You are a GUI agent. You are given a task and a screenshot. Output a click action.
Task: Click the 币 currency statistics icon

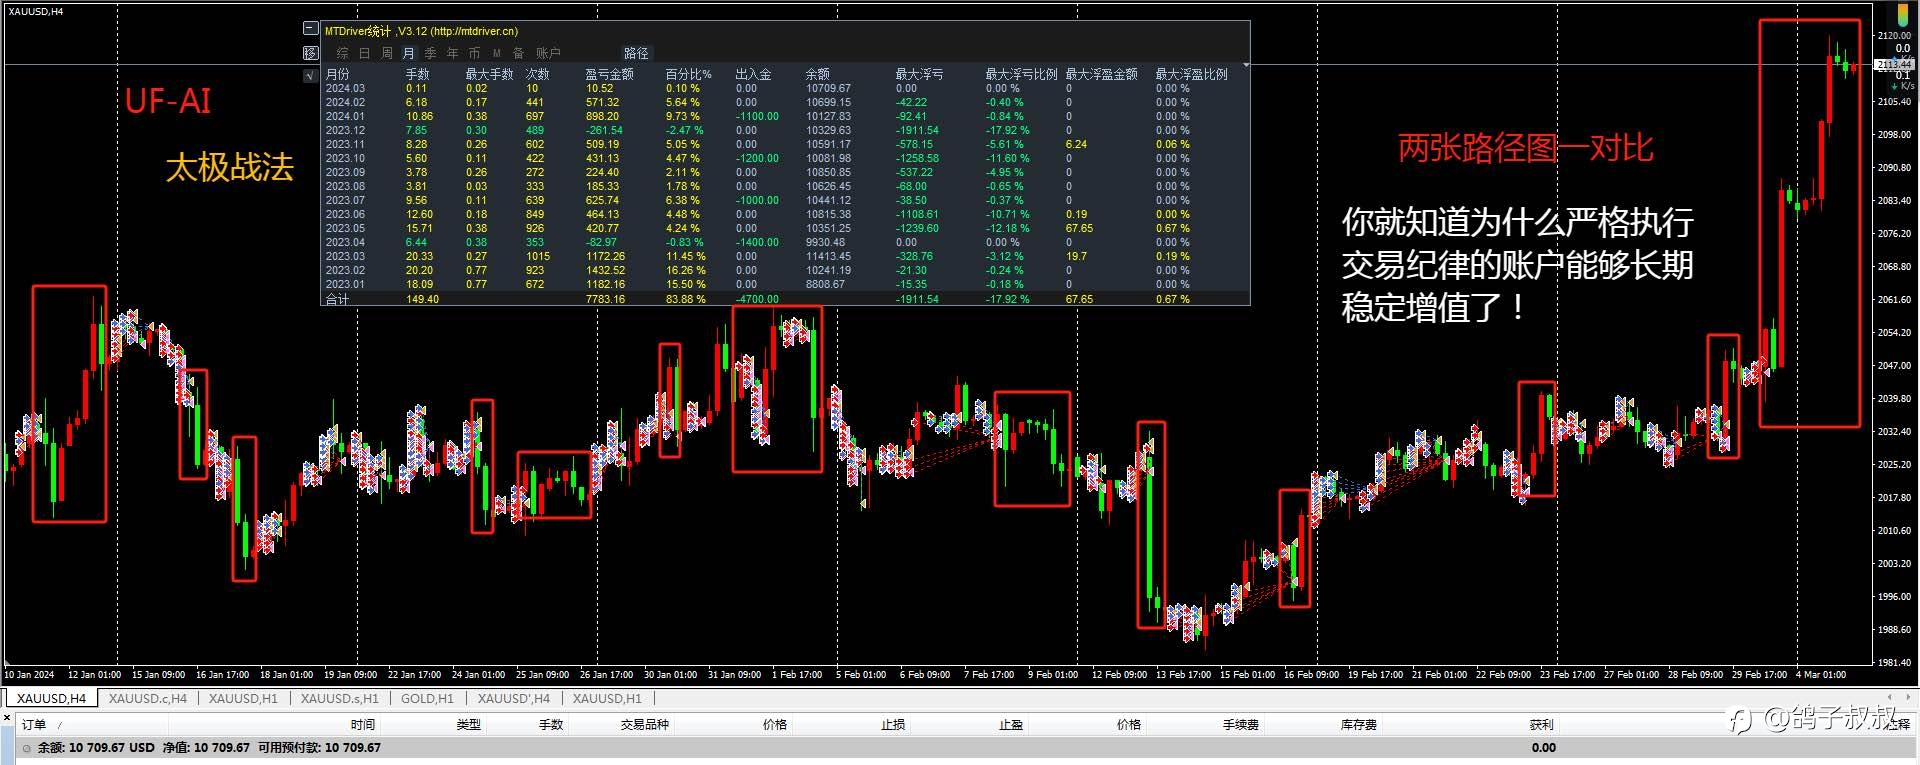(474, 53)
